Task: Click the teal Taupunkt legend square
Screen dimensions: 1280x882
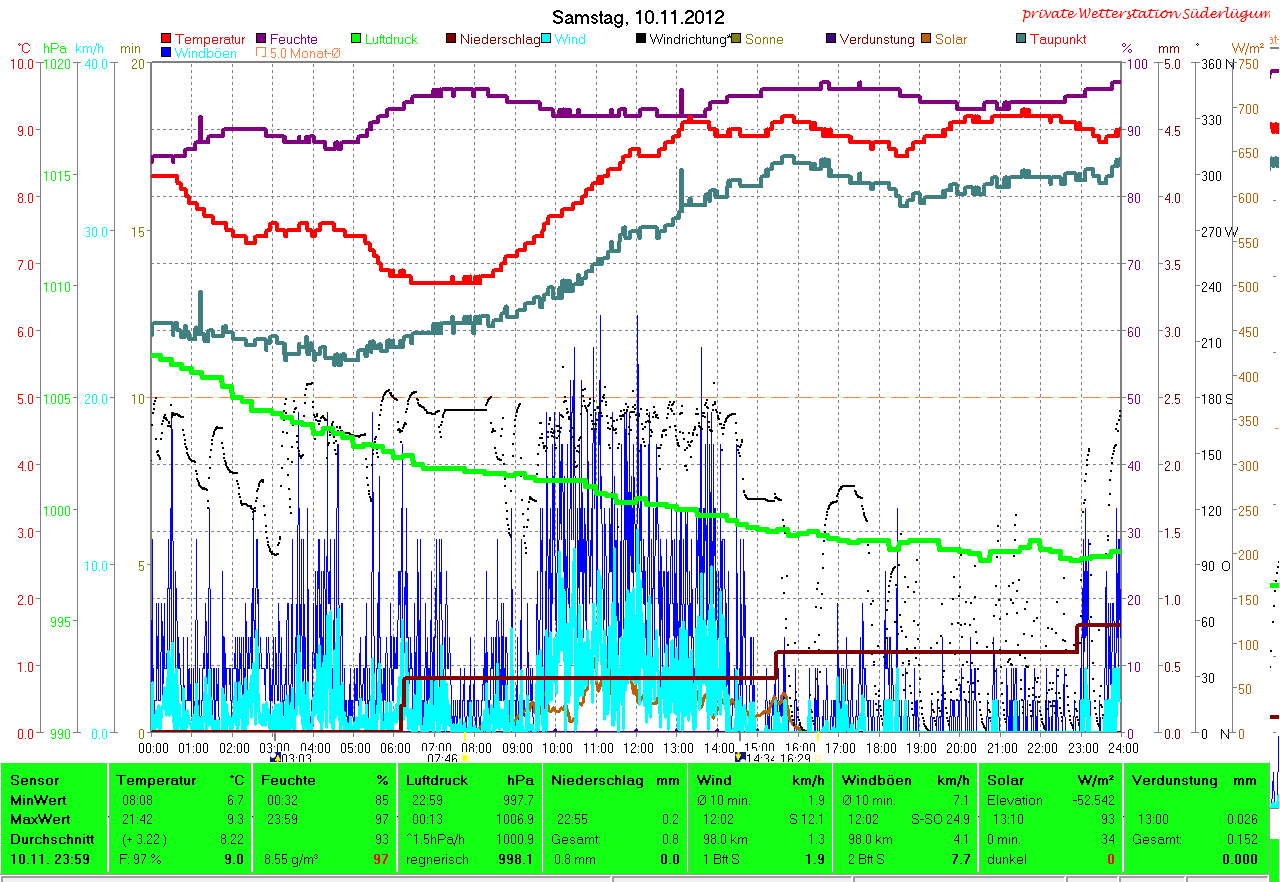Action: click(x=1021, y=40)
